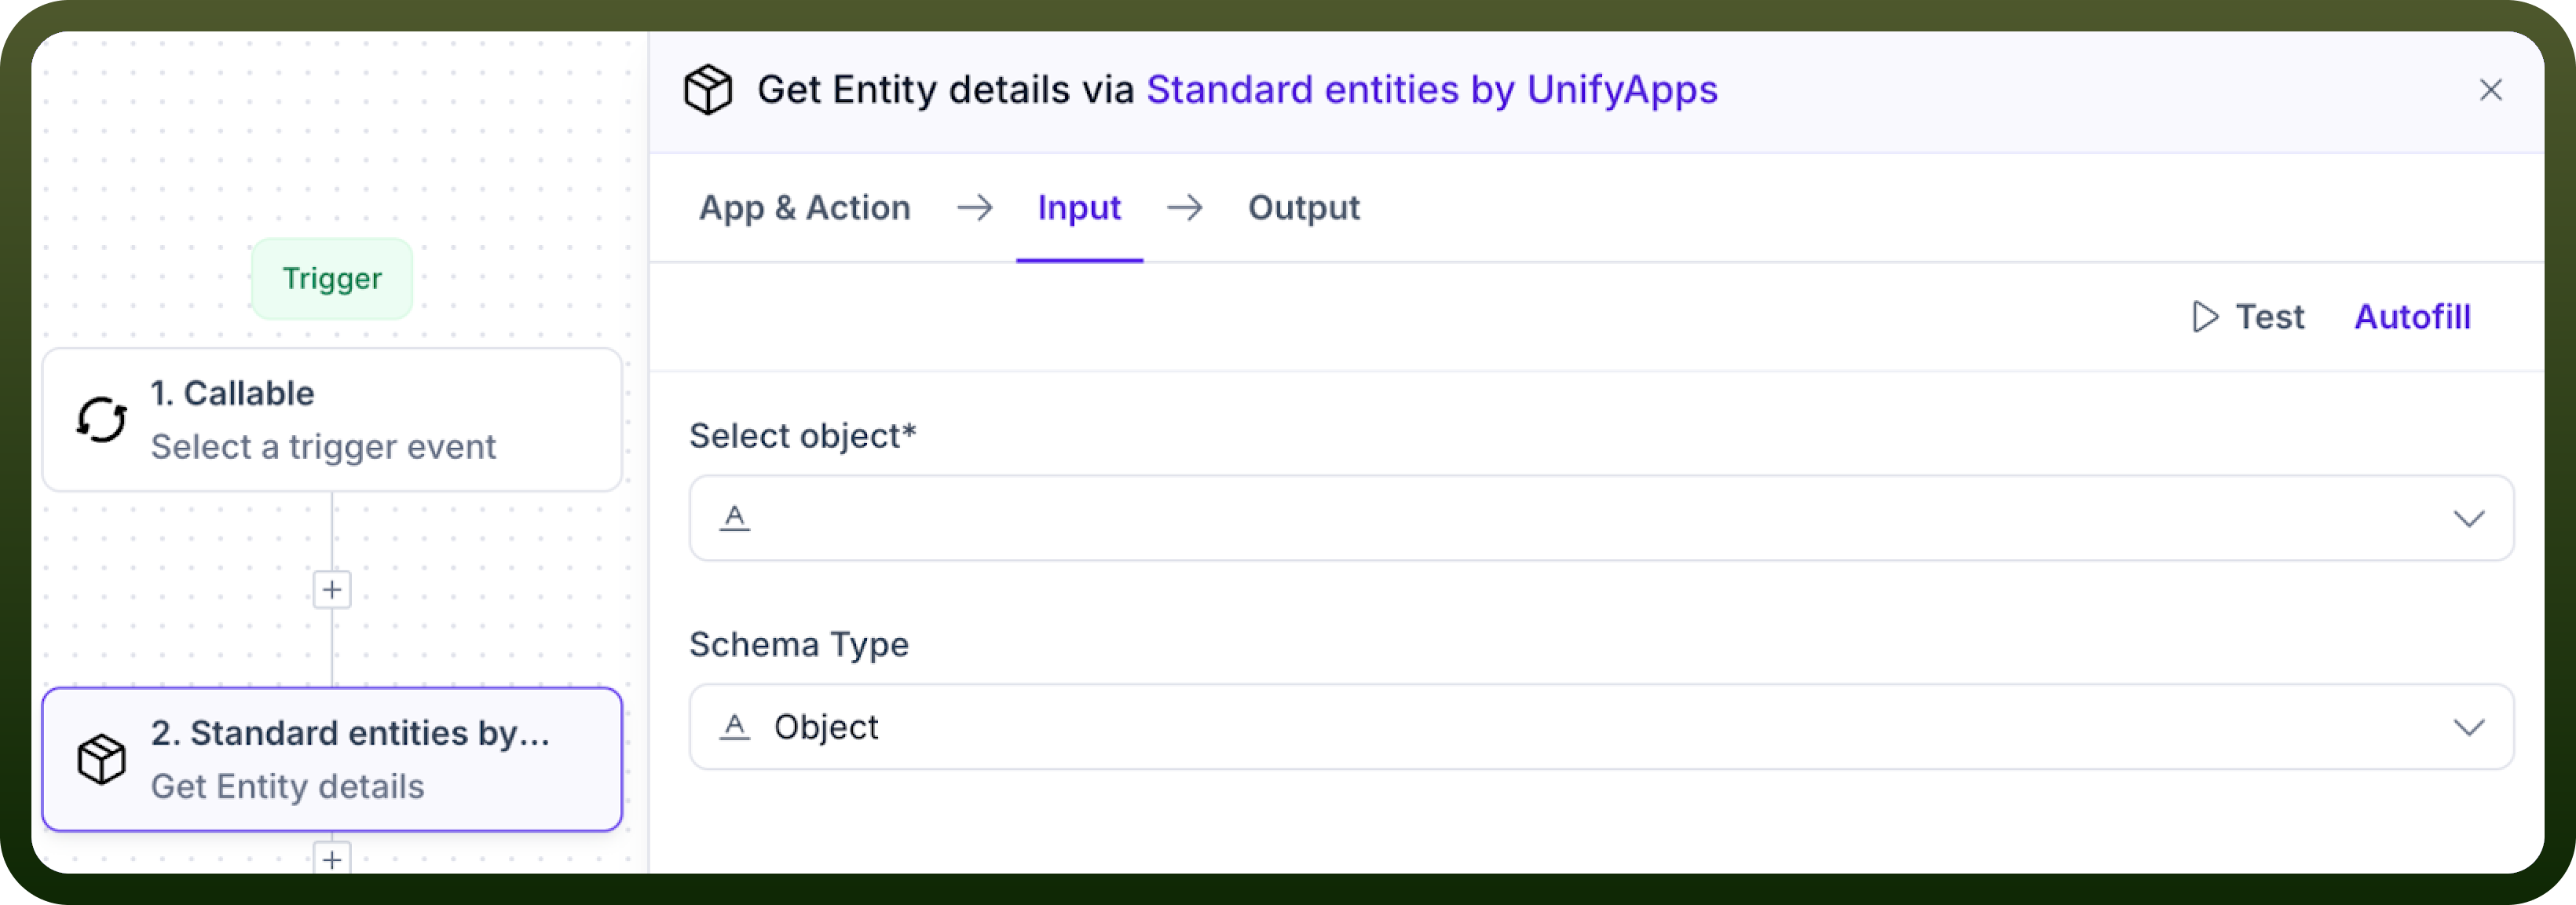Switch to the Output tab
The image size is (2576, 905).
pyautogui.click(x=1304, y=208)
